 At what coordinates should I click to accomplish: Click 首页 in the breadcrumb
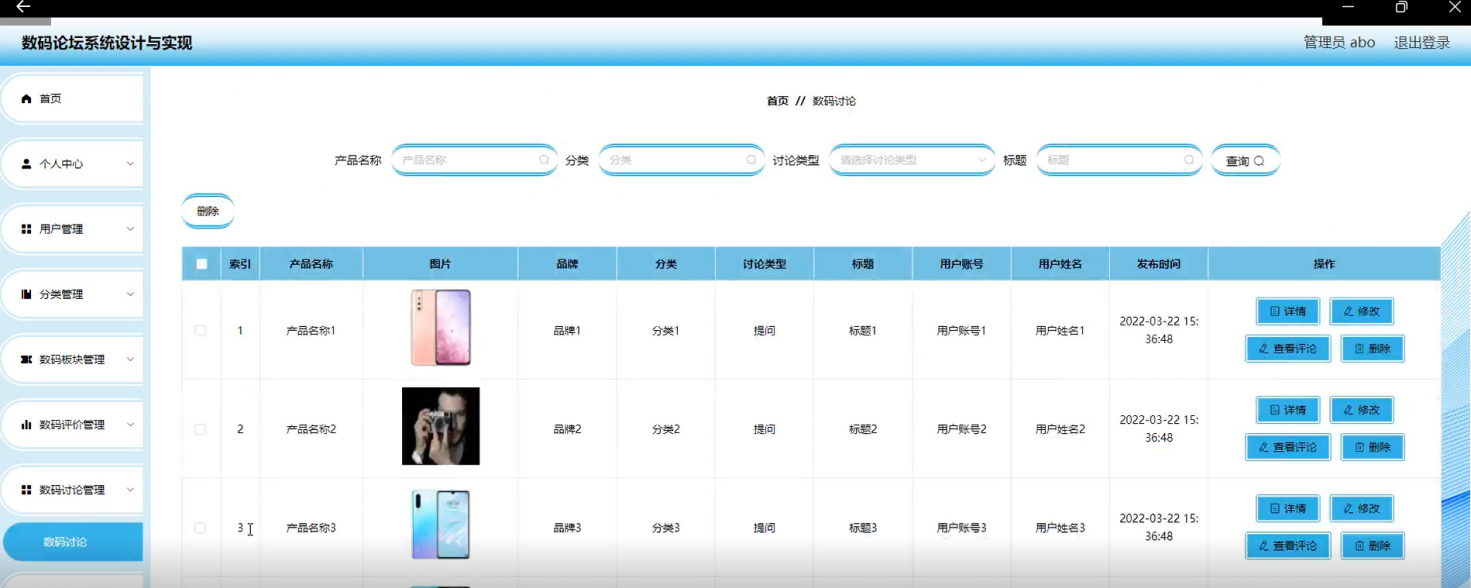[x=777, y=101]
